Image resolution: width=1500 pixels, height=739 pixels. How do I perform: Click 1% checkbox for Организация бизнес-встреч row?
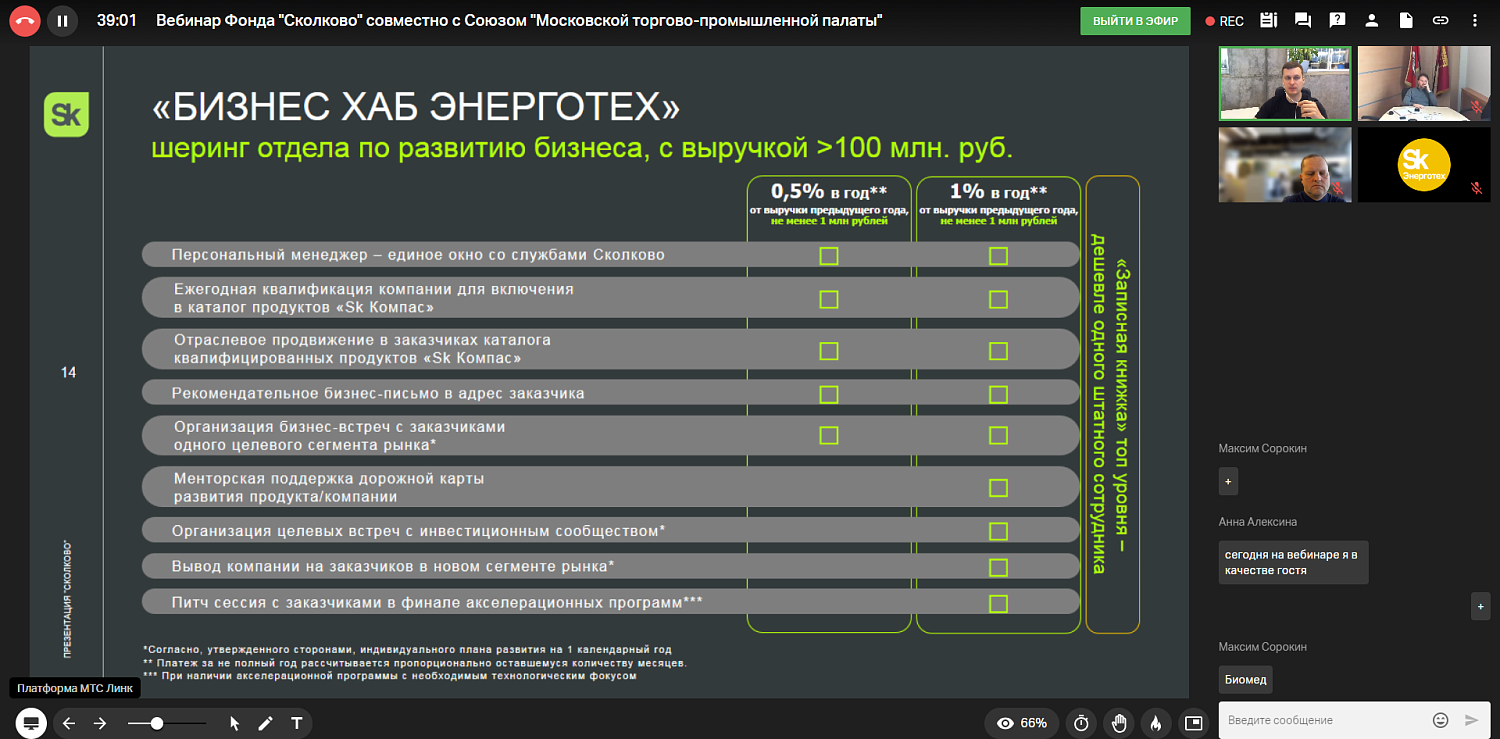pyautogui.click(x=998, y=435)
